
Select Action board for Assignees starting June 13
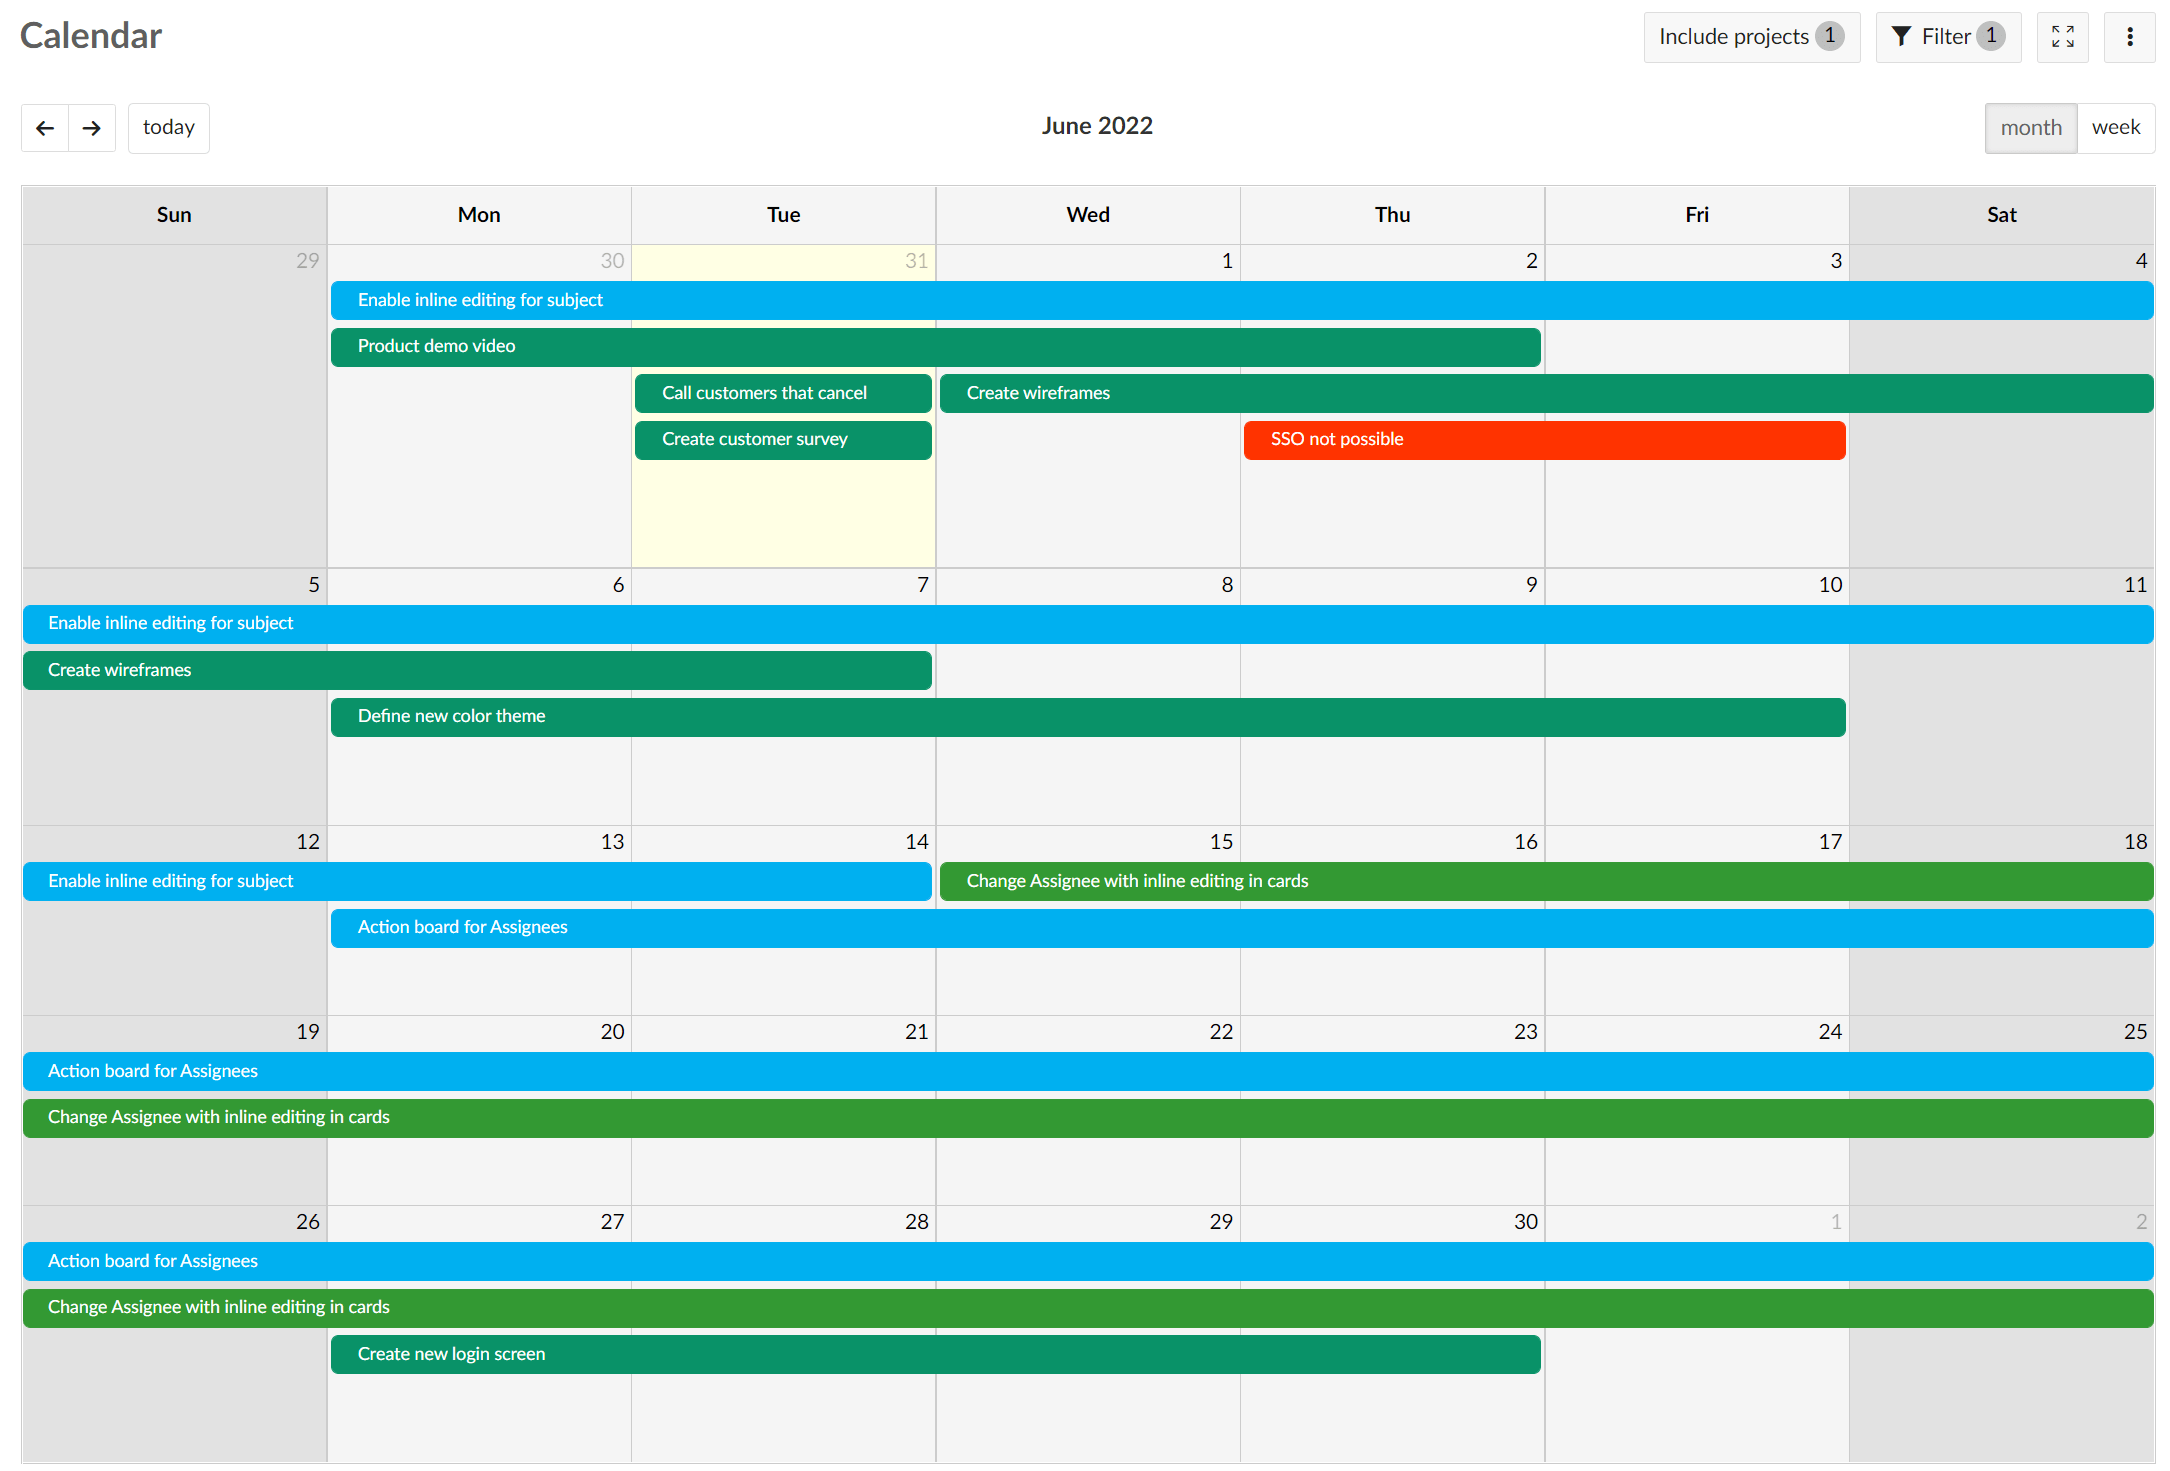pos(1240,928)
